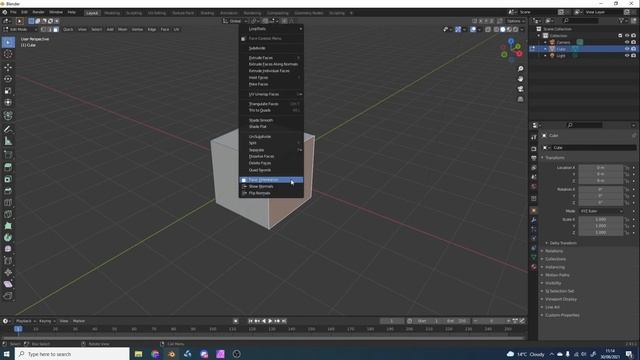Select the Box Select tool
Viewport: 640px width, 360px height.
click(x=8, y=42)
